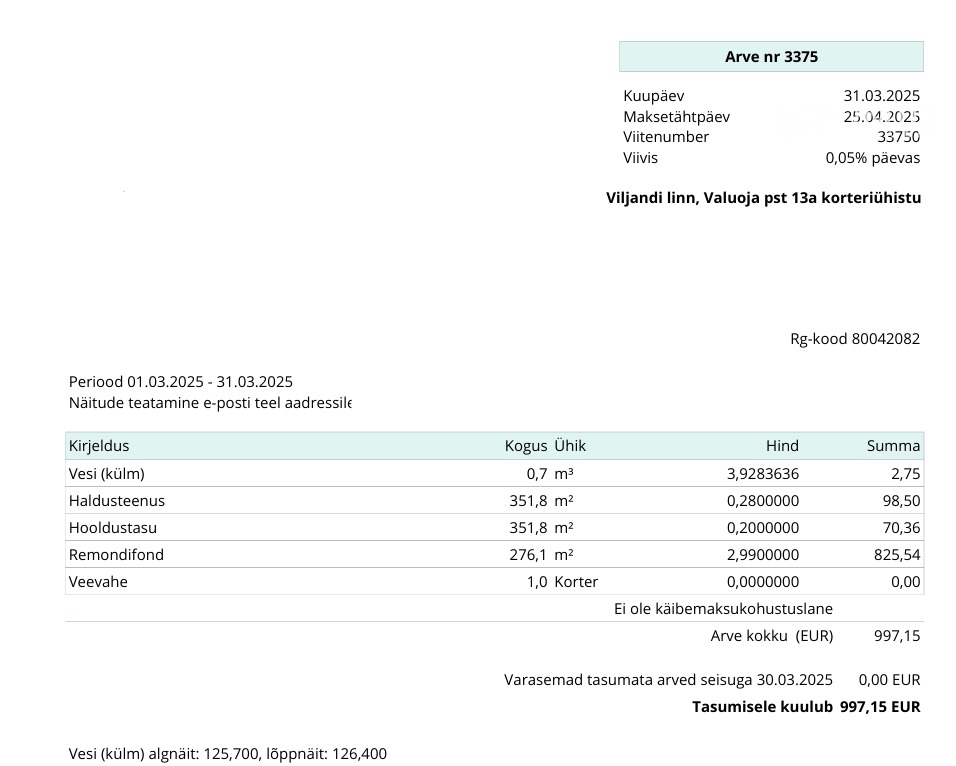Select the Rg-kood 80042082 text
Viewport: 956px width, 766px height.
point(854,339)
